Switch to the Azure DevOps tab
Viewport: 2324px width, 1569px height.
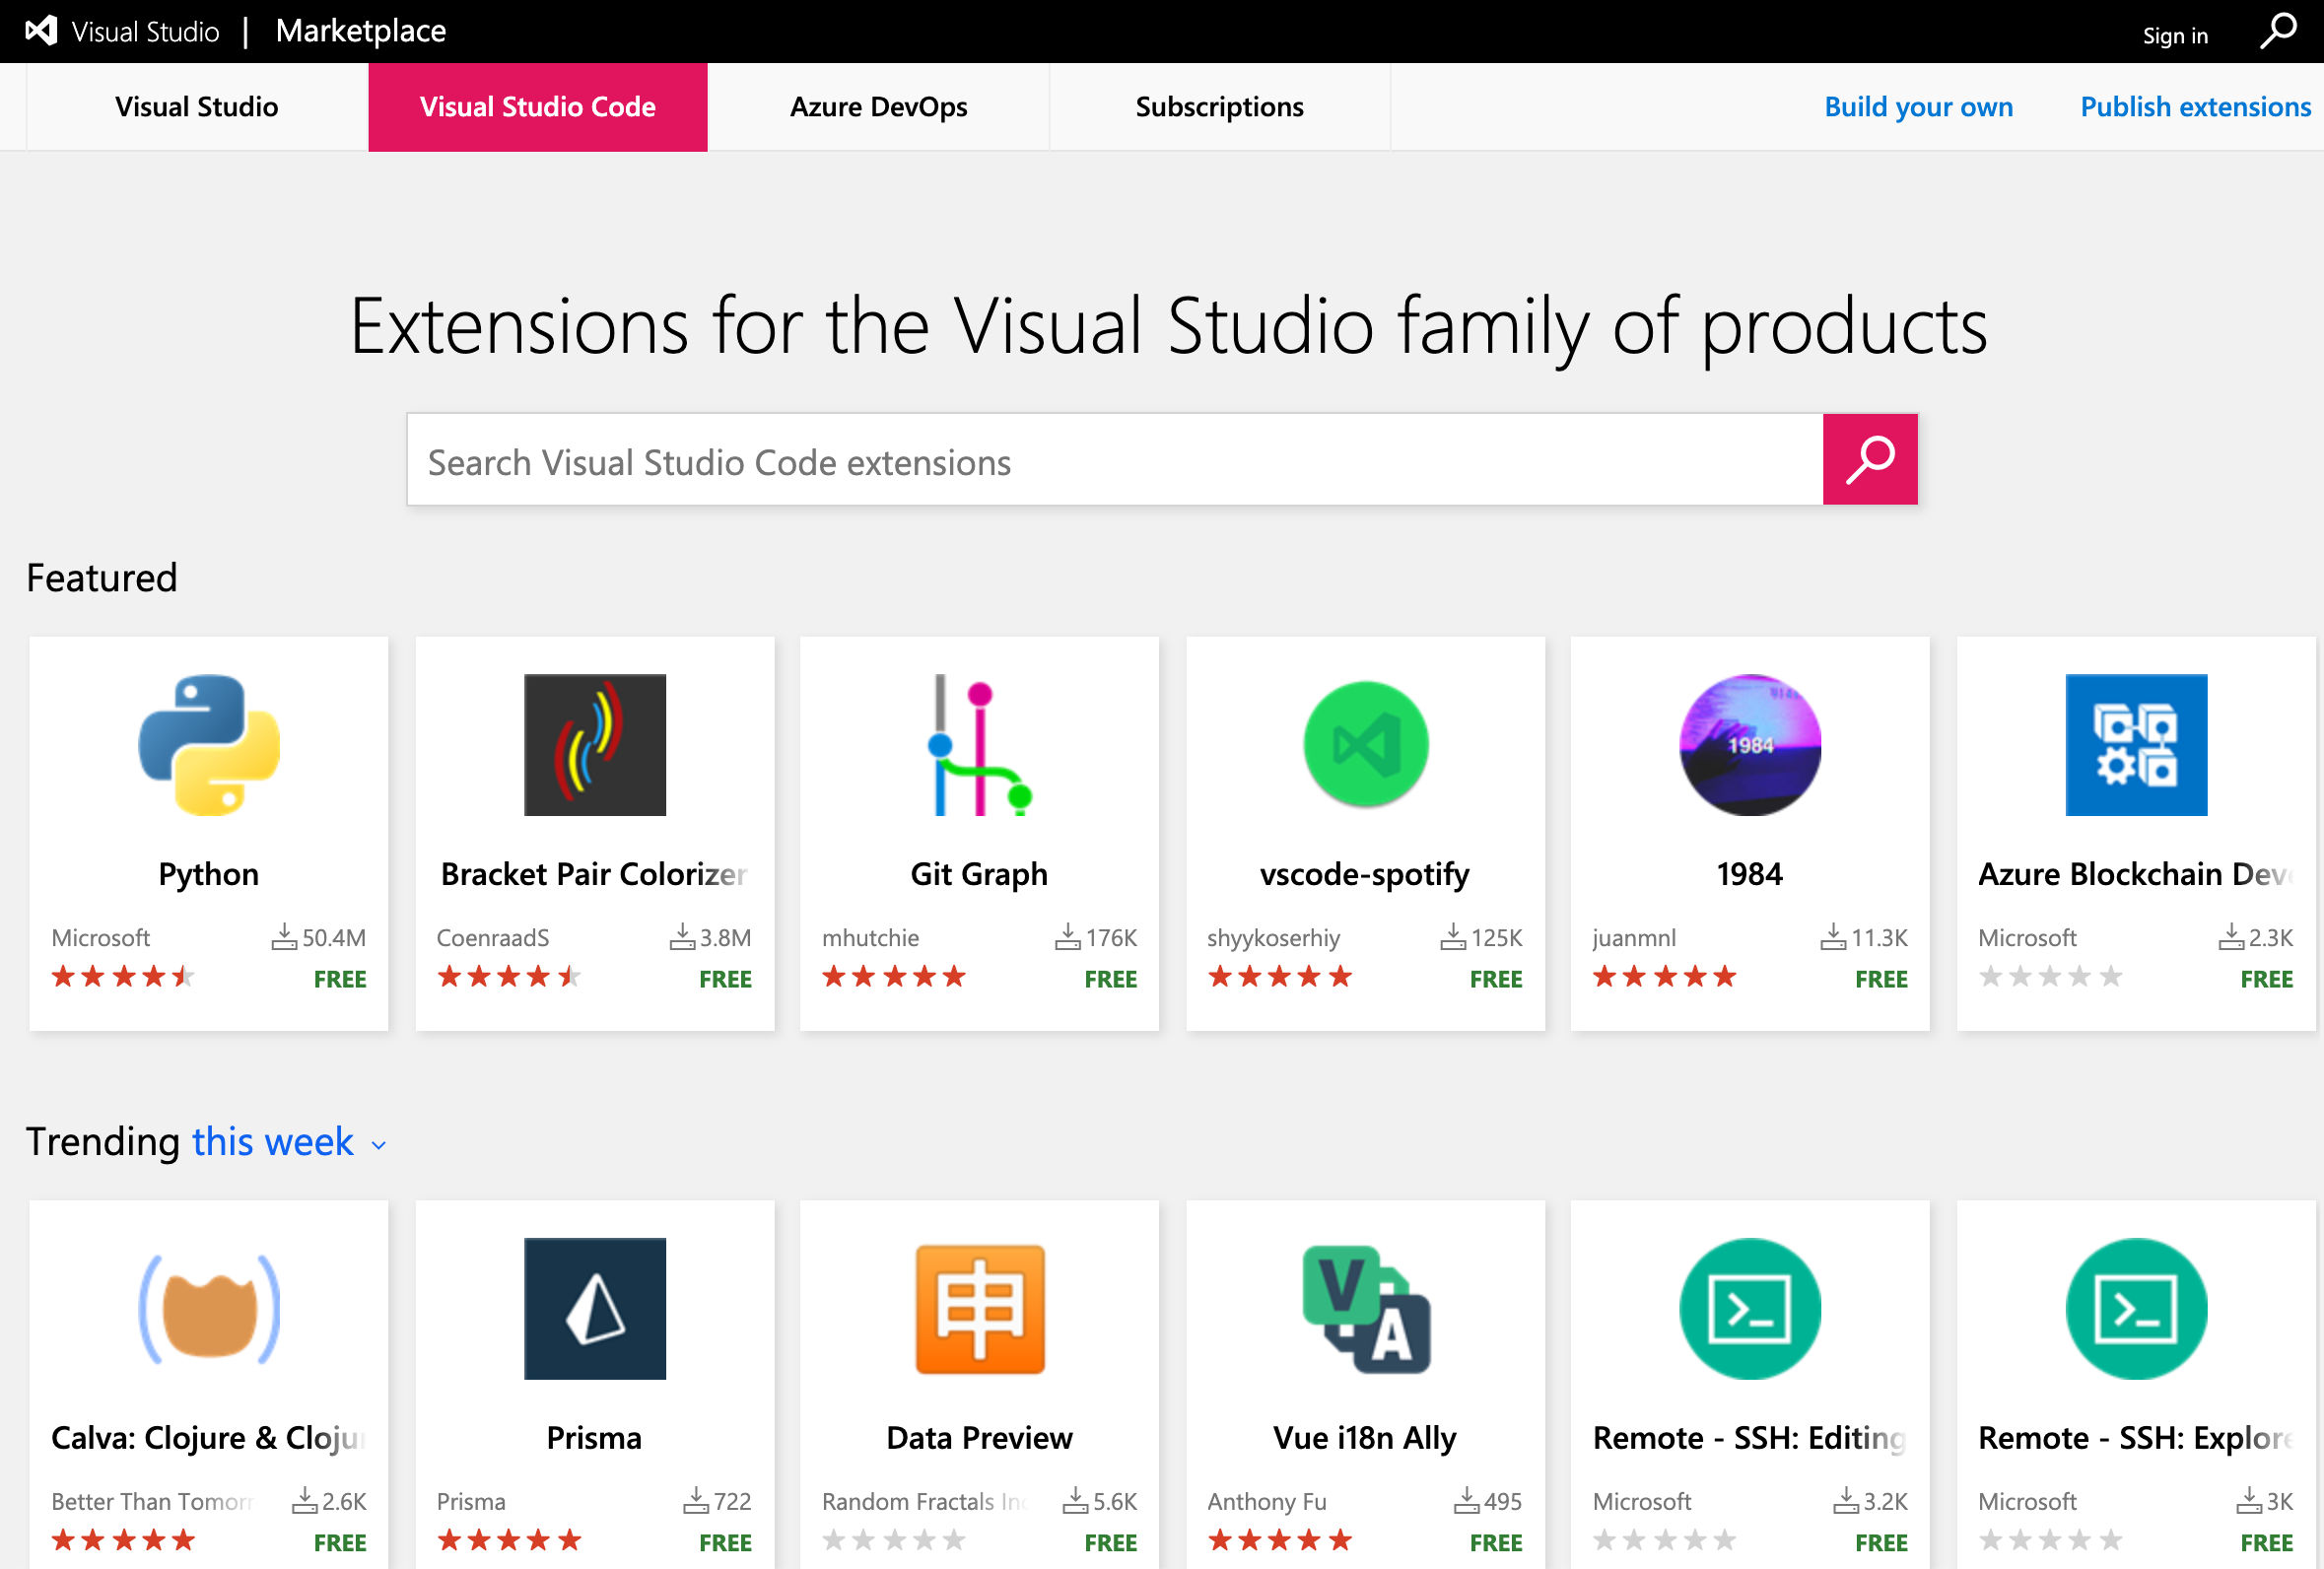879,107
